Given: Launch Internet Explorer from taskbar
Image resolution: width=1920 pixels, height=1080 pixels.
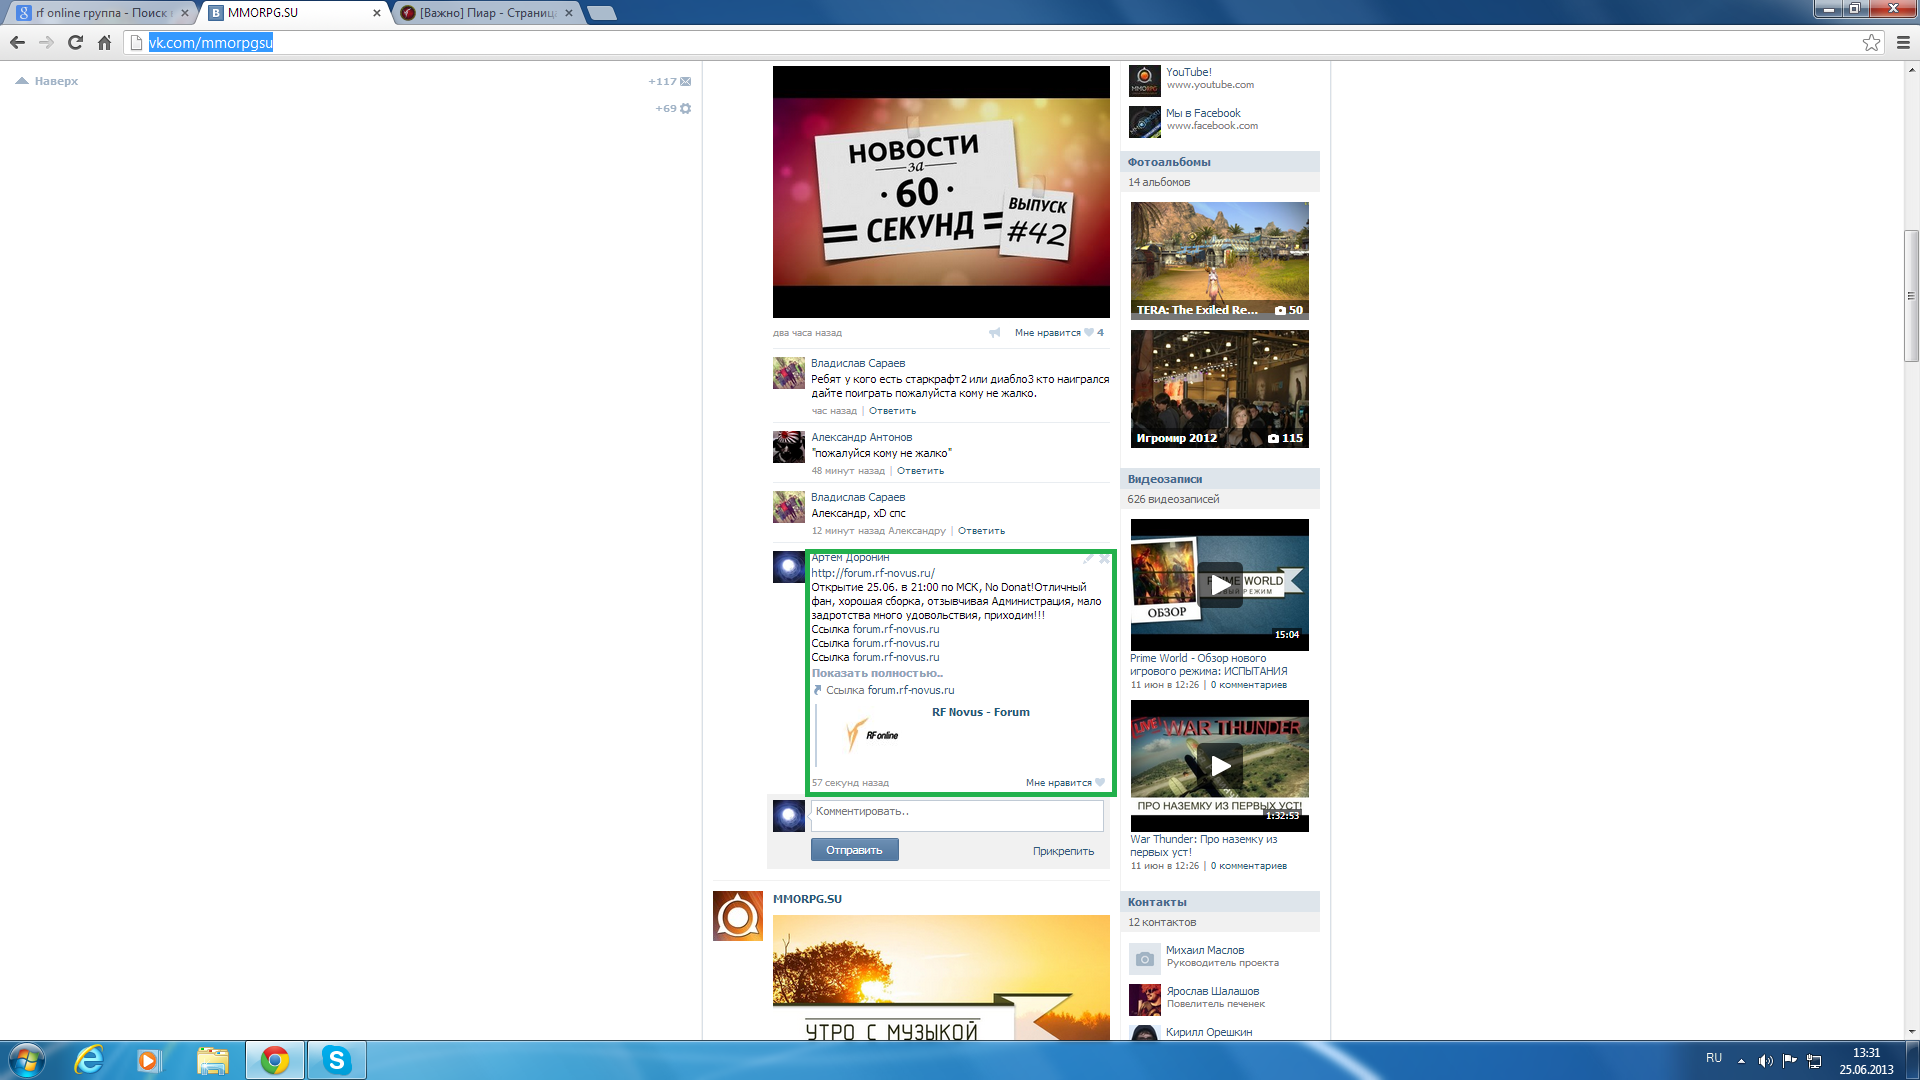Looking at the screenshot, I should tap(89, 1060).
